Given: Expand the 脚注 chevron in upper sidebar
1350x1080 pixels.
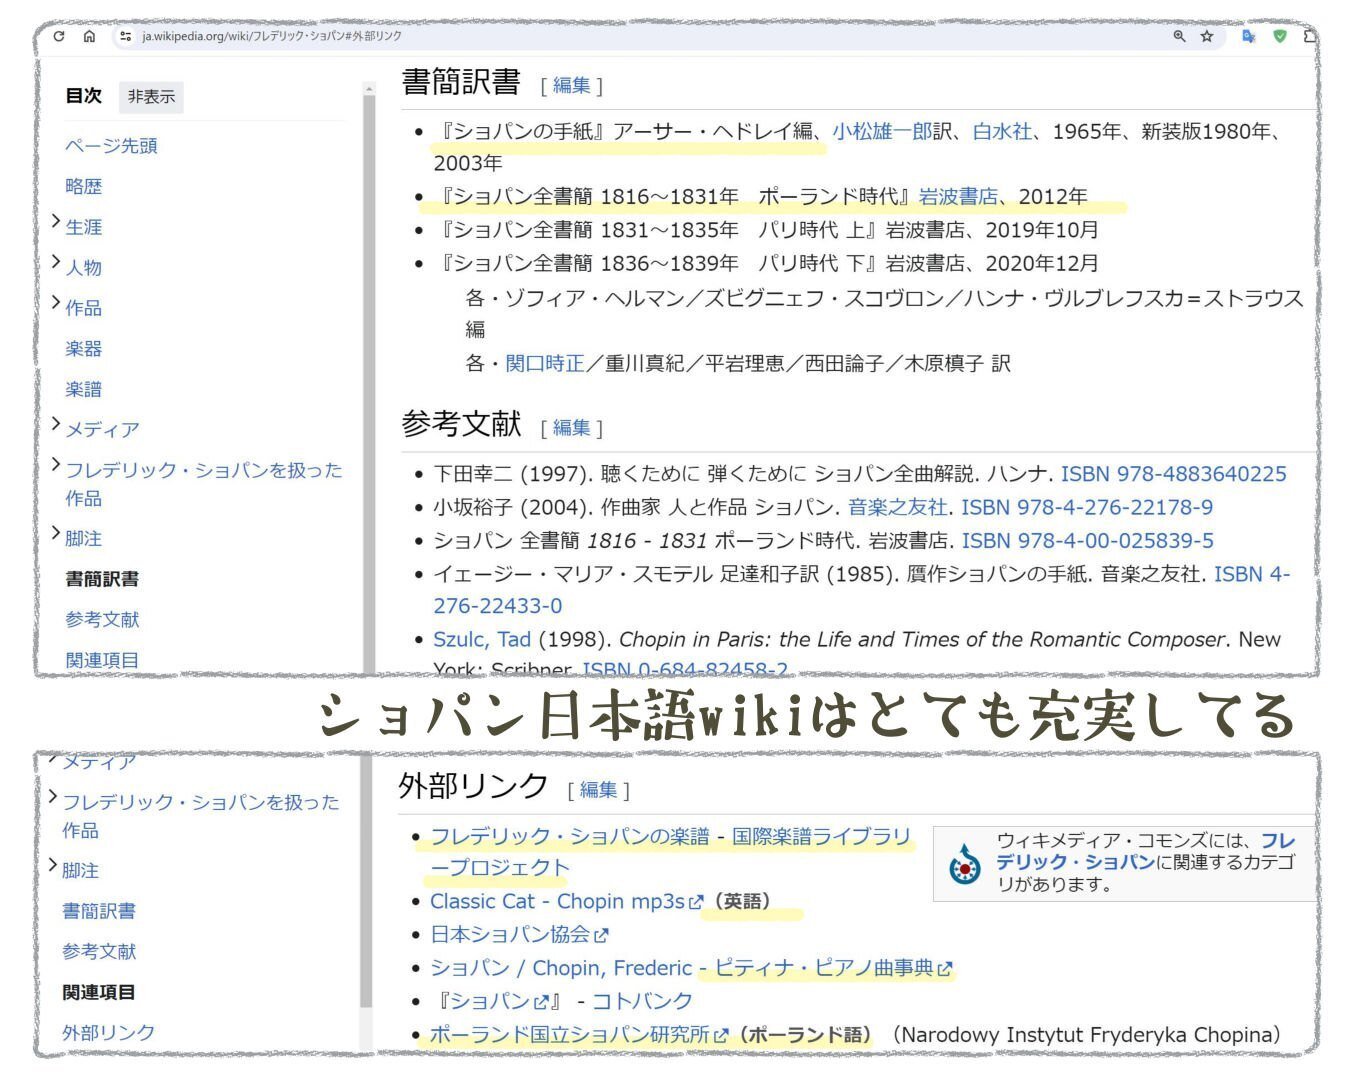Looking at the screenshot, I should tap(56, 534).
